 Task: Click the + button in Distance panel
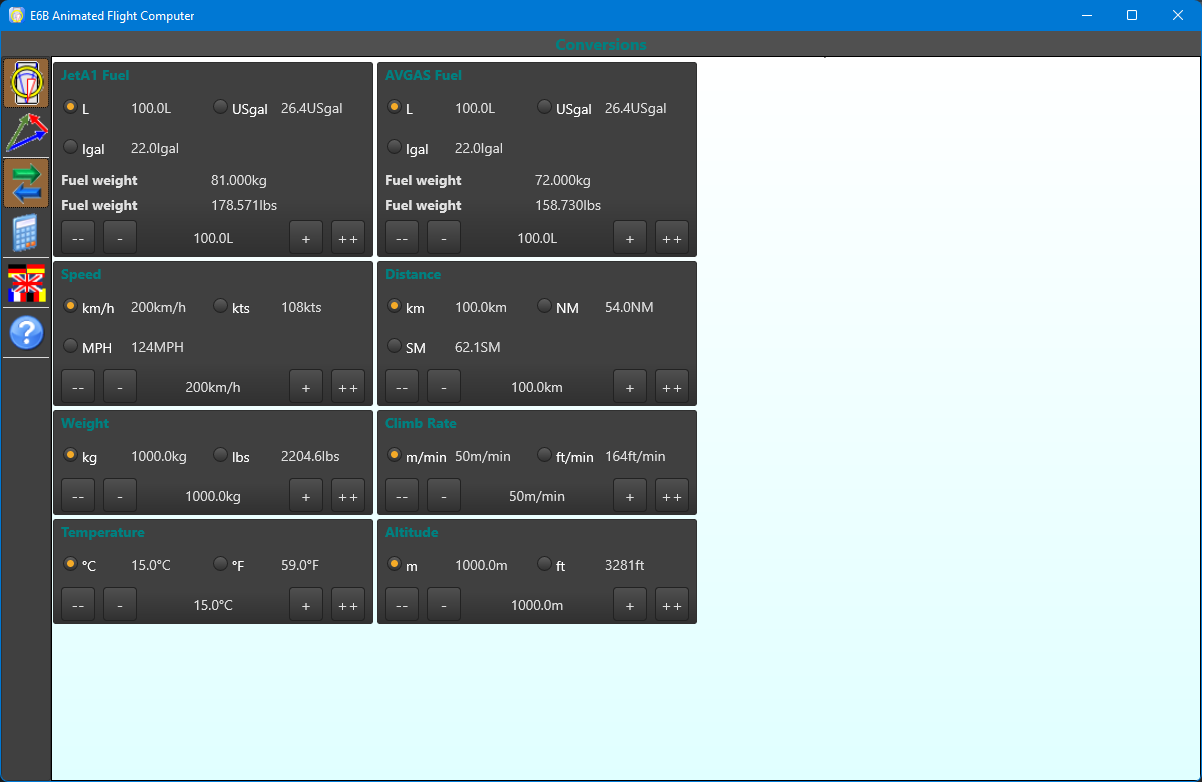[630, 387]
